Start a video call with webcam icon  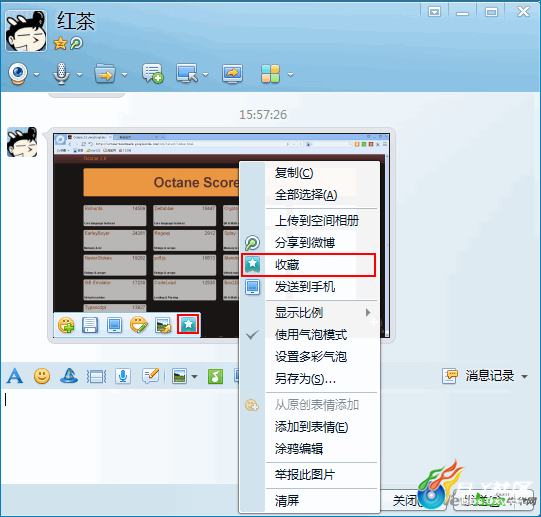pyautogui.click(x=18, y=74)
